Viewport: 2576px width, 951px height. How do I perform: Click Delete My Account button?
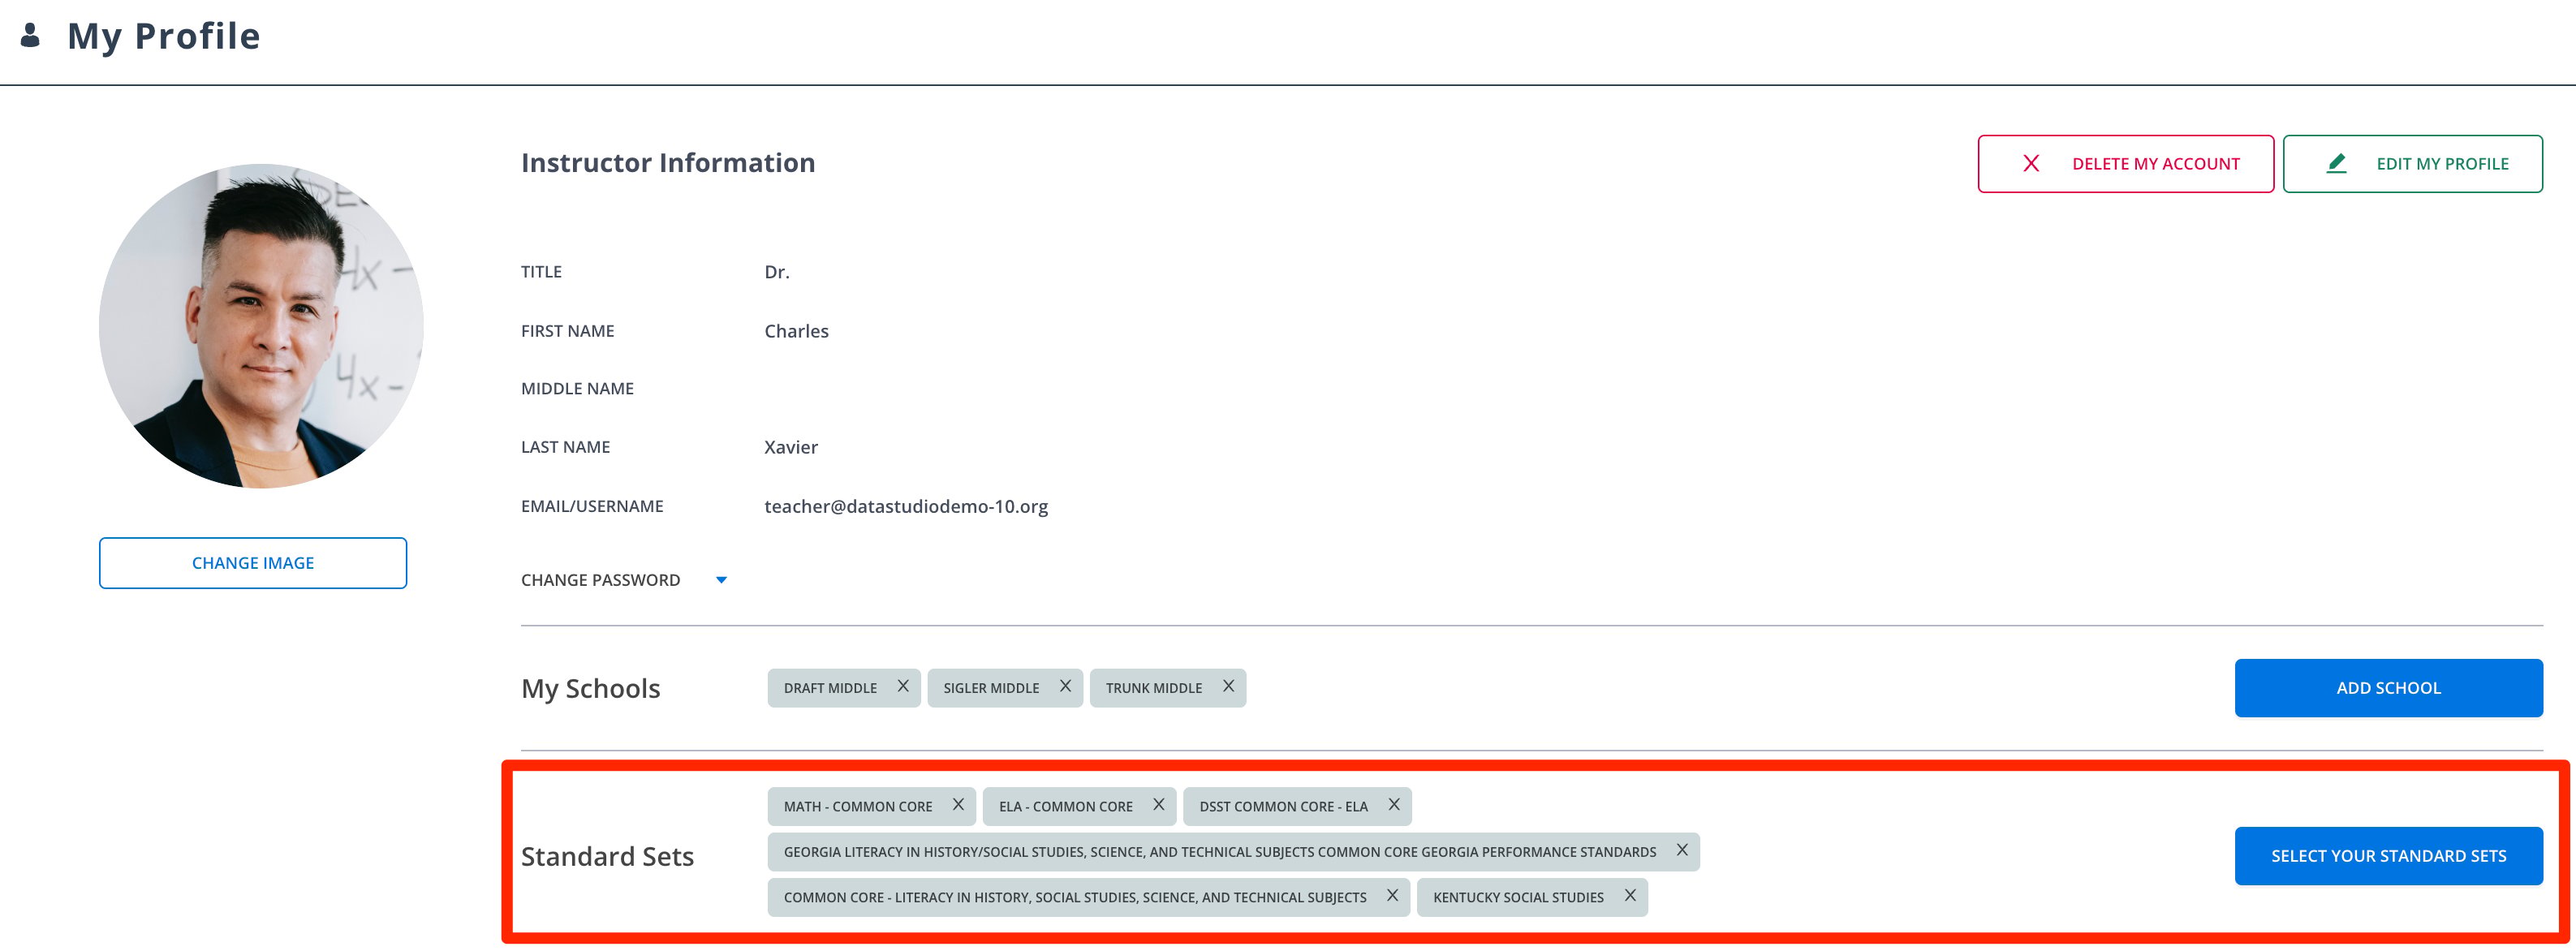[x=2125, y=164]
